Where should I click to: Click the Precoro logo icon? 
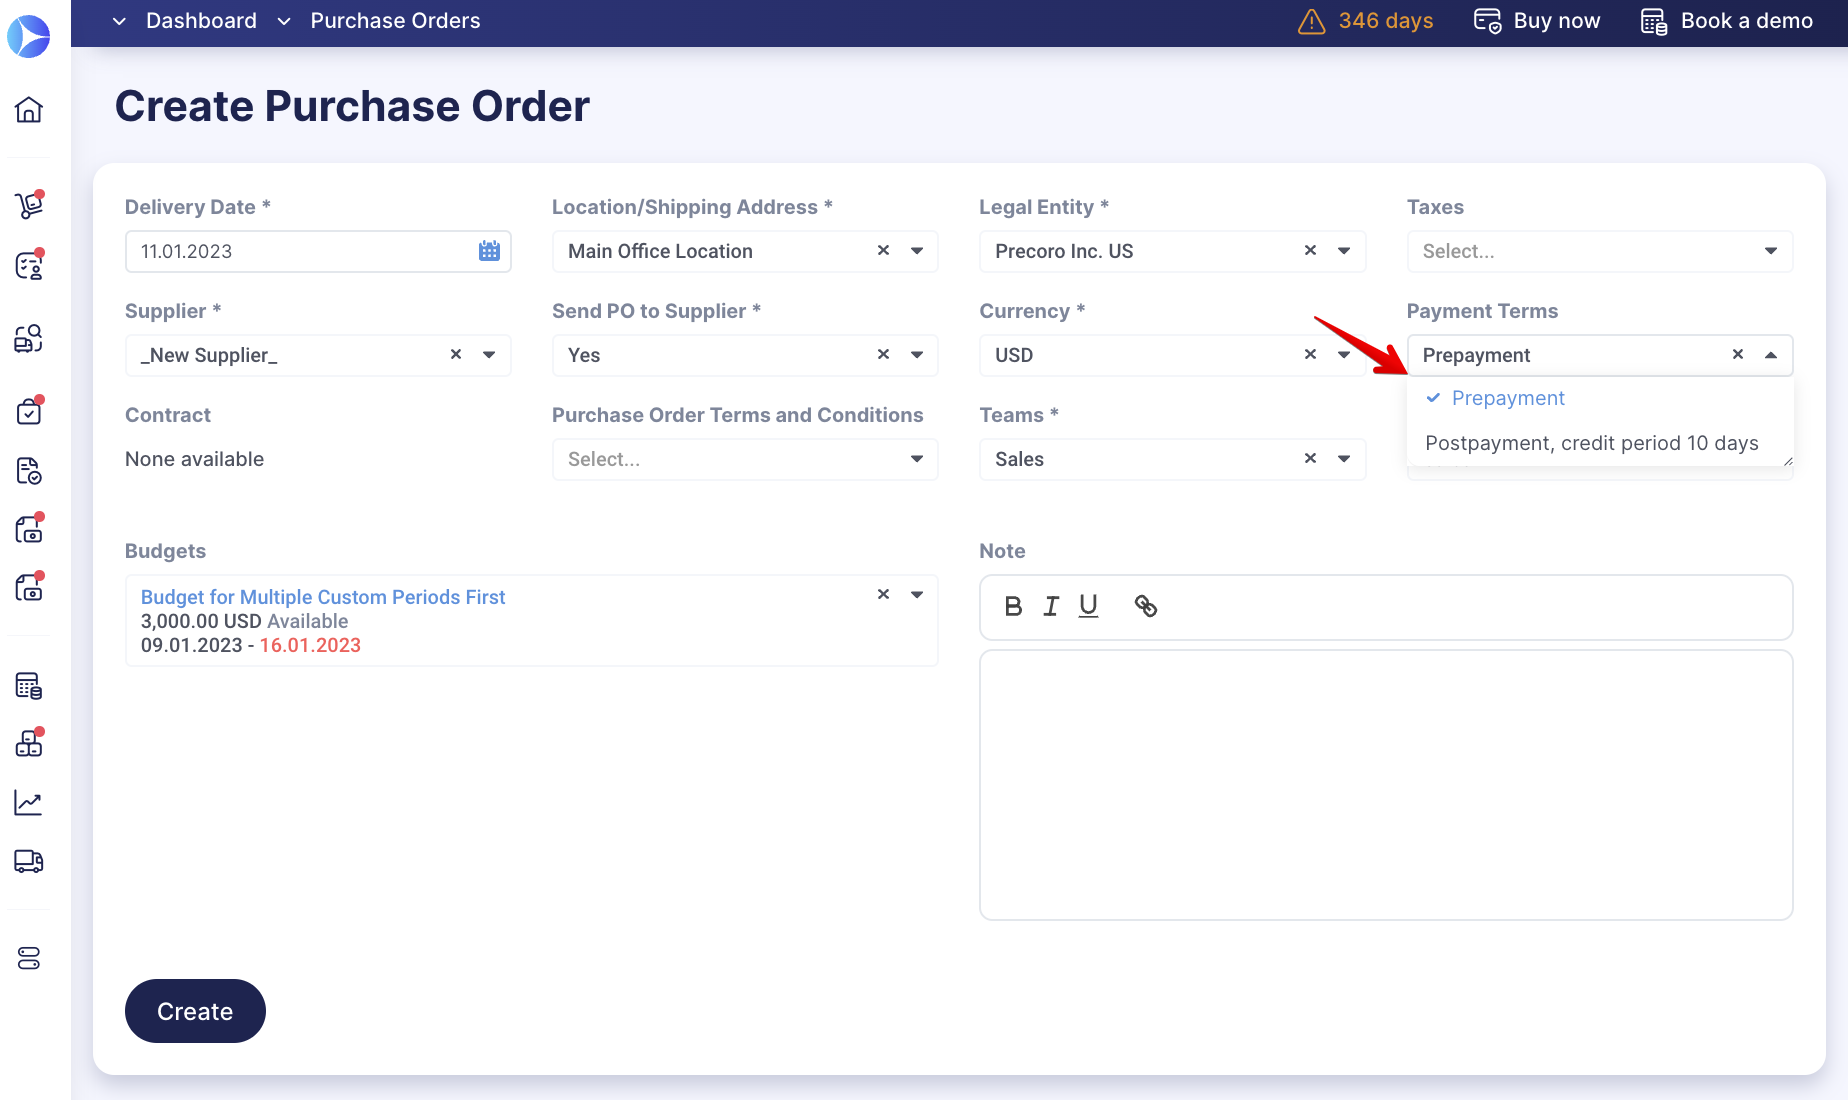pyautogui.click(x=29, y=36)
